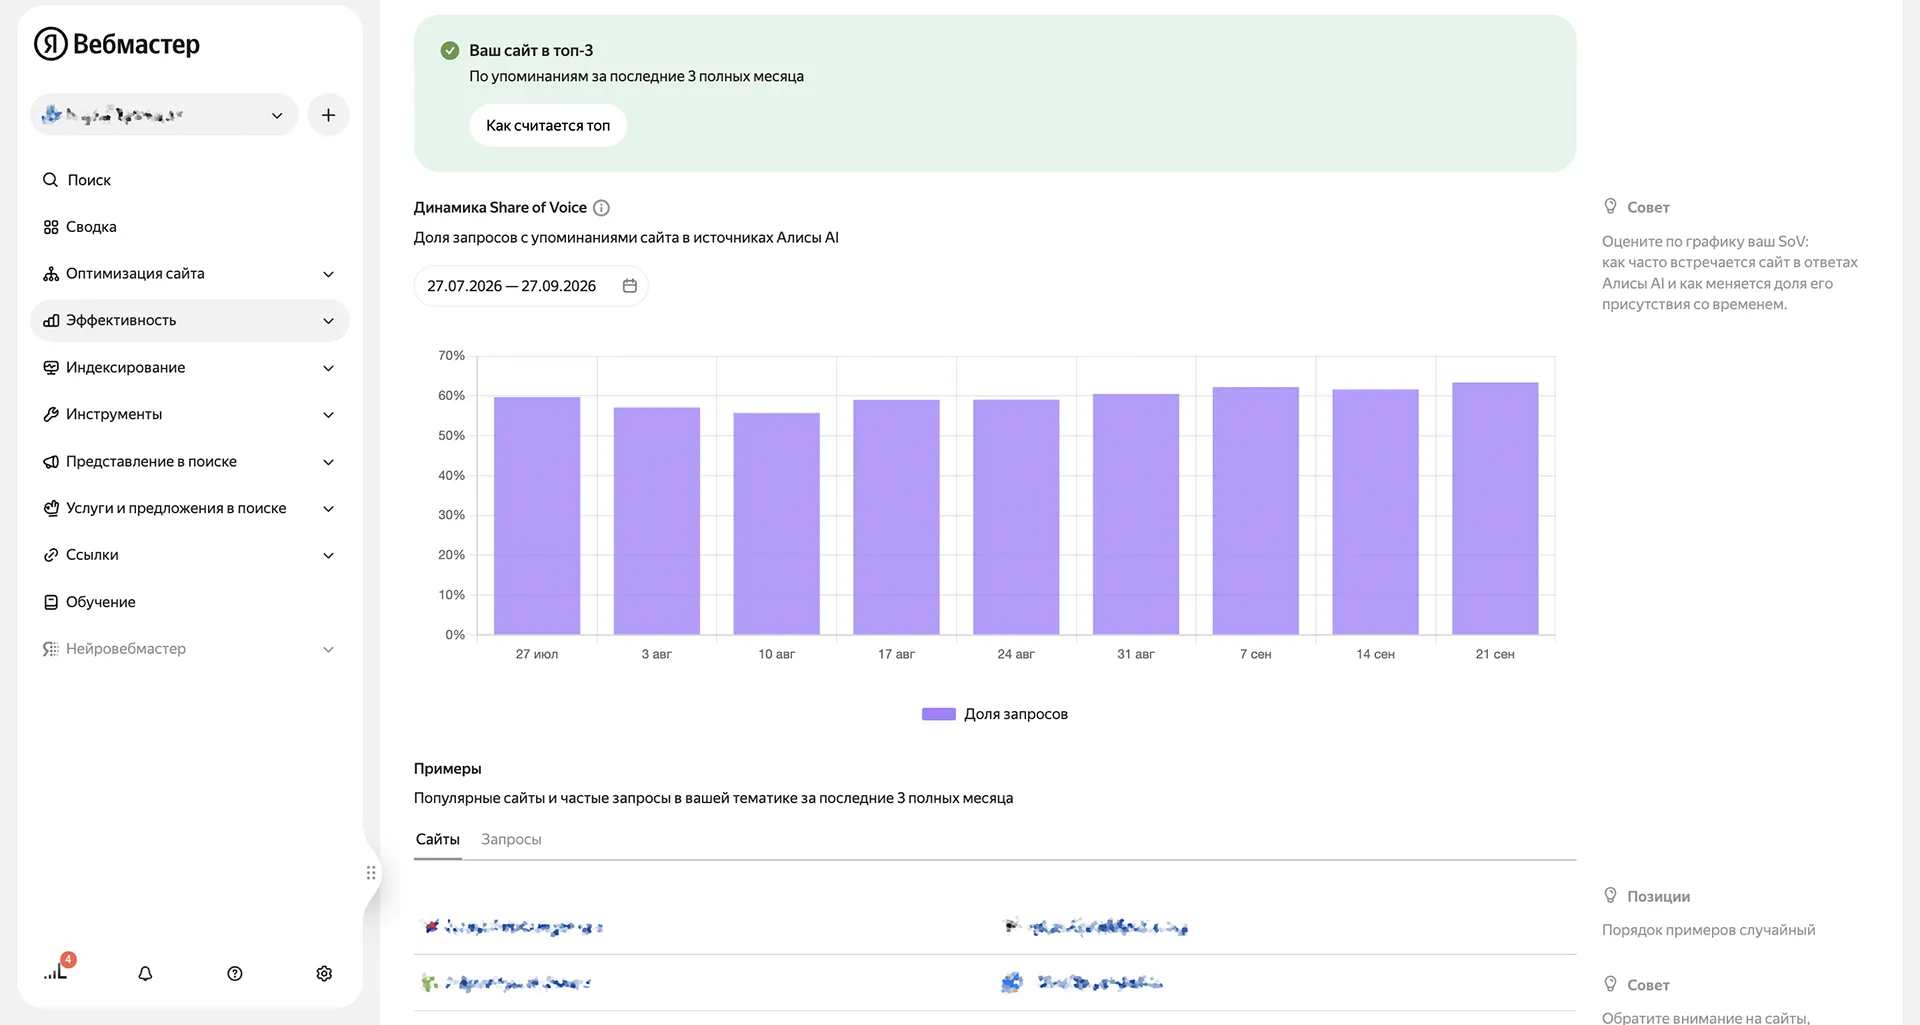Collapse Эффективность section chevron
Screen dimensions: 1920x1025
(328, 321)
